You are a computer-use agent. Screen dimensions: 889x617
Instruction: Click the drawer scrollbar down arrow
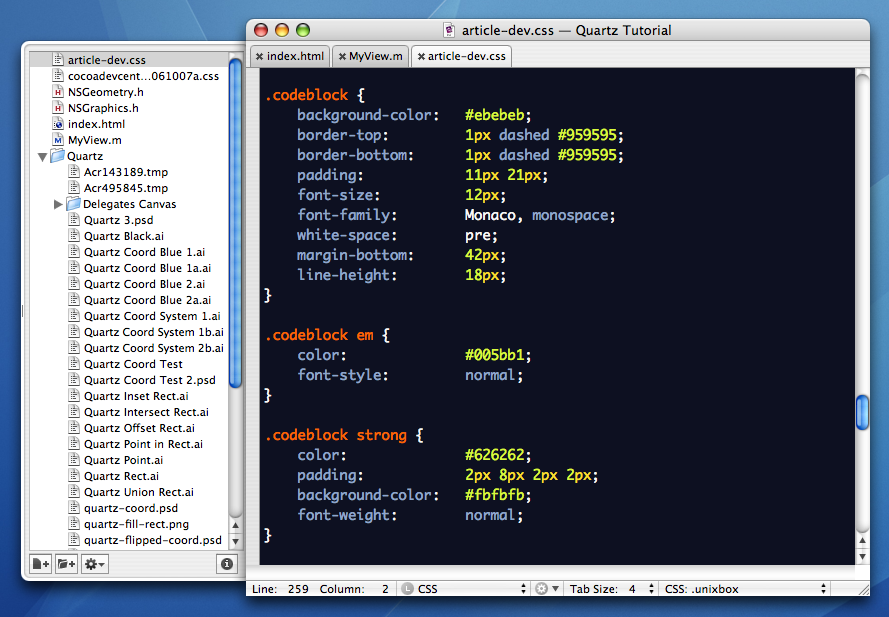235,542
